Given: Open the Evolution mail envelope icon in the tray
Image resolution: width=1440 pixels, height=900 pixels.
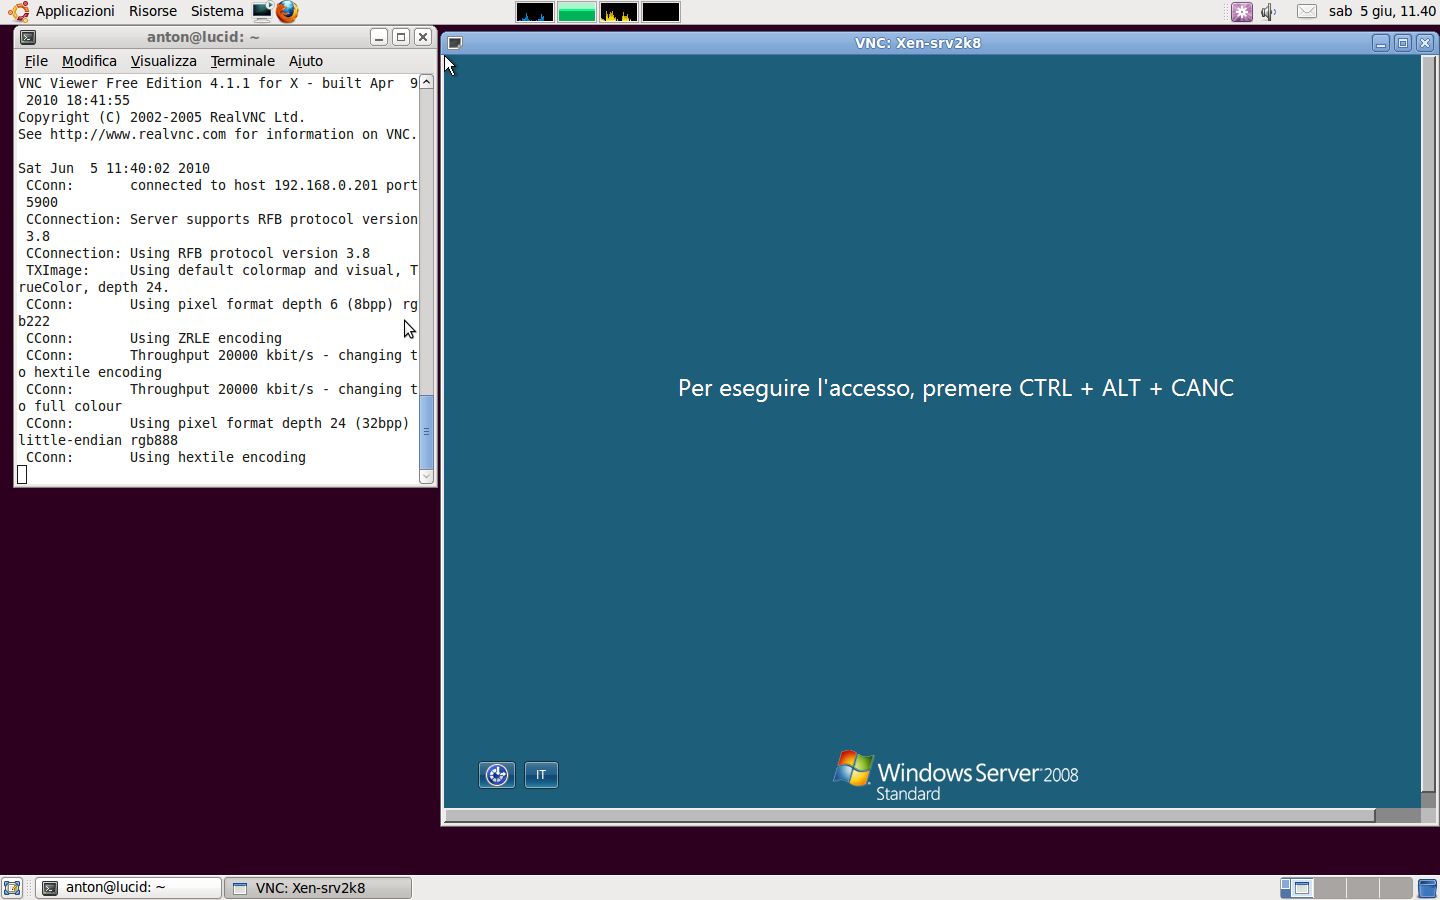Looking at the screenshot, I should tap(1306, 12).
